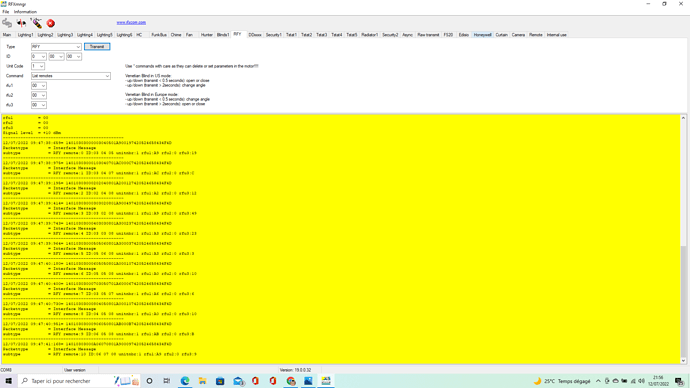Click the Version status bar text

[295, 370]
